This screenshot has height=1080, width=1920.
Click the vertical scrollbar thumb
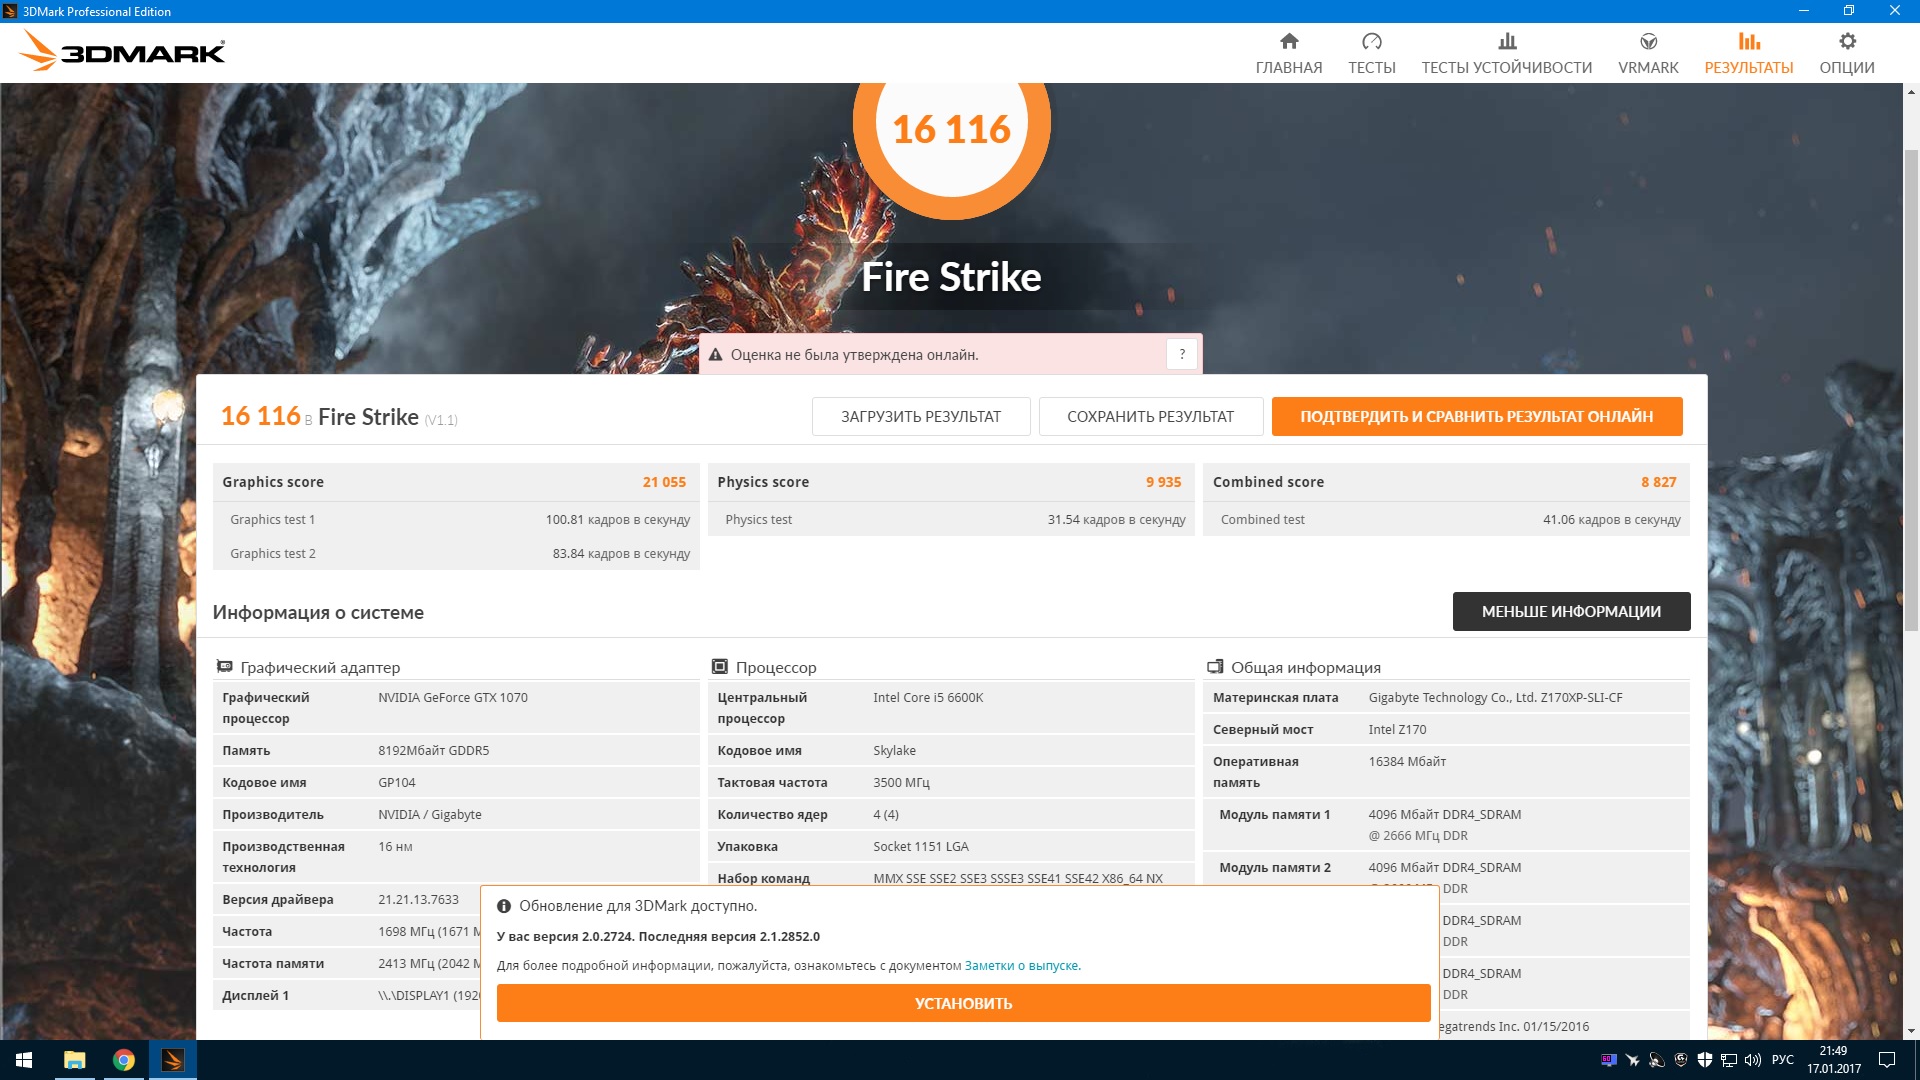click(1911, 390)
